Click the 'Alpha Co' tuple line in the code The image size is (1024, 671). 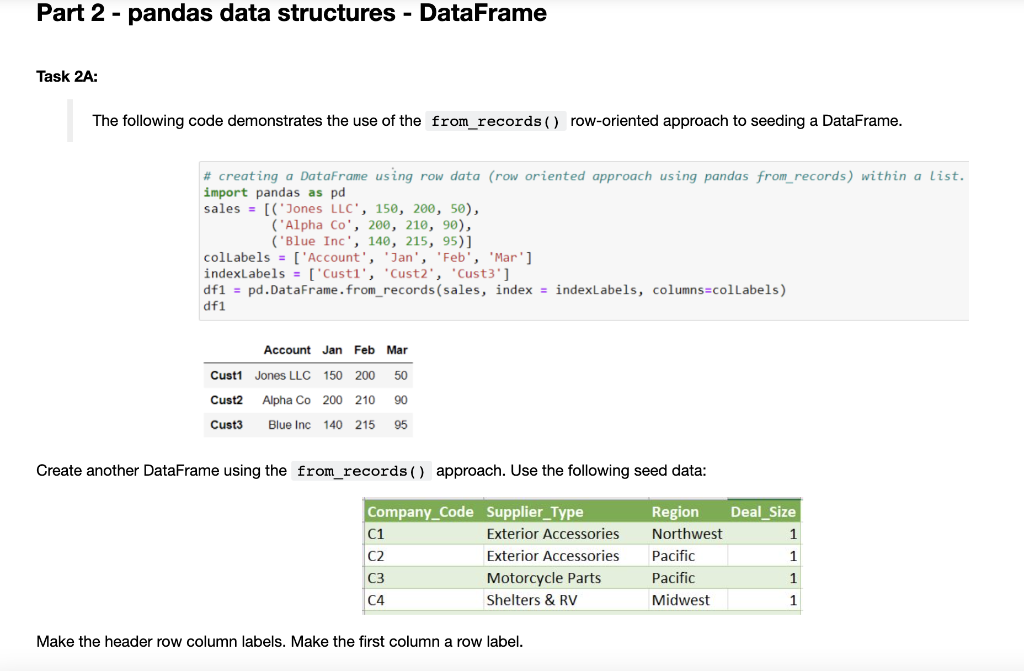(x=371, y=225)
